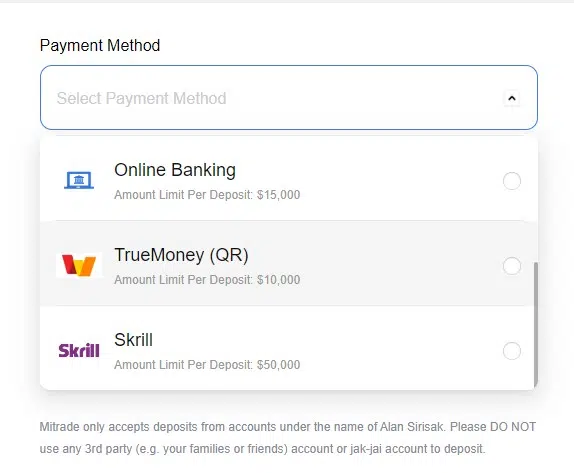The height and width of the screenshot is (473, 574).
Task: Choose the TrueMoney (QR) option title
Action: coord(181,255)
